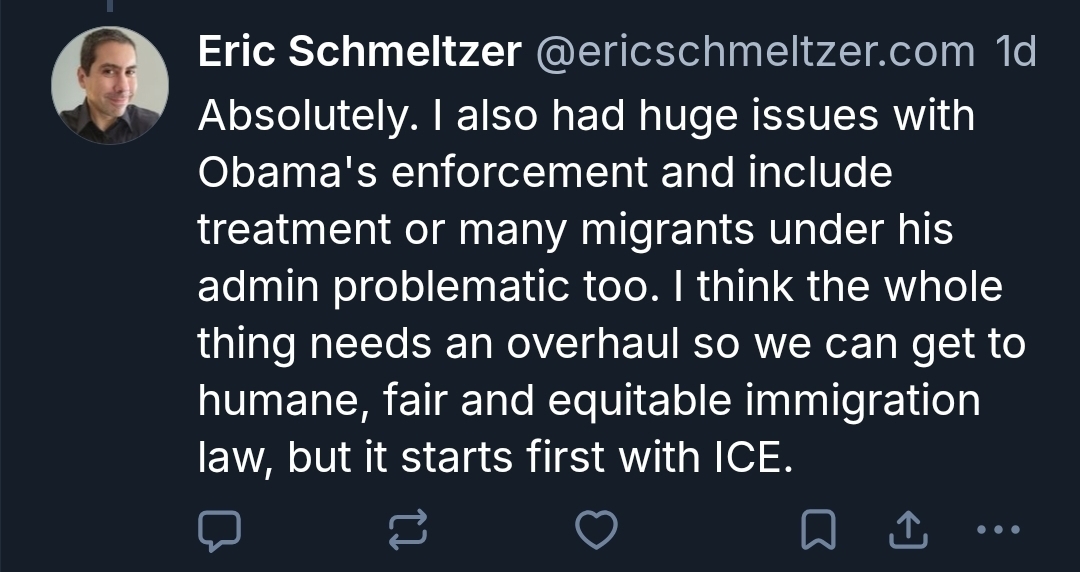Click the thread connector line above the avatar

109,6
